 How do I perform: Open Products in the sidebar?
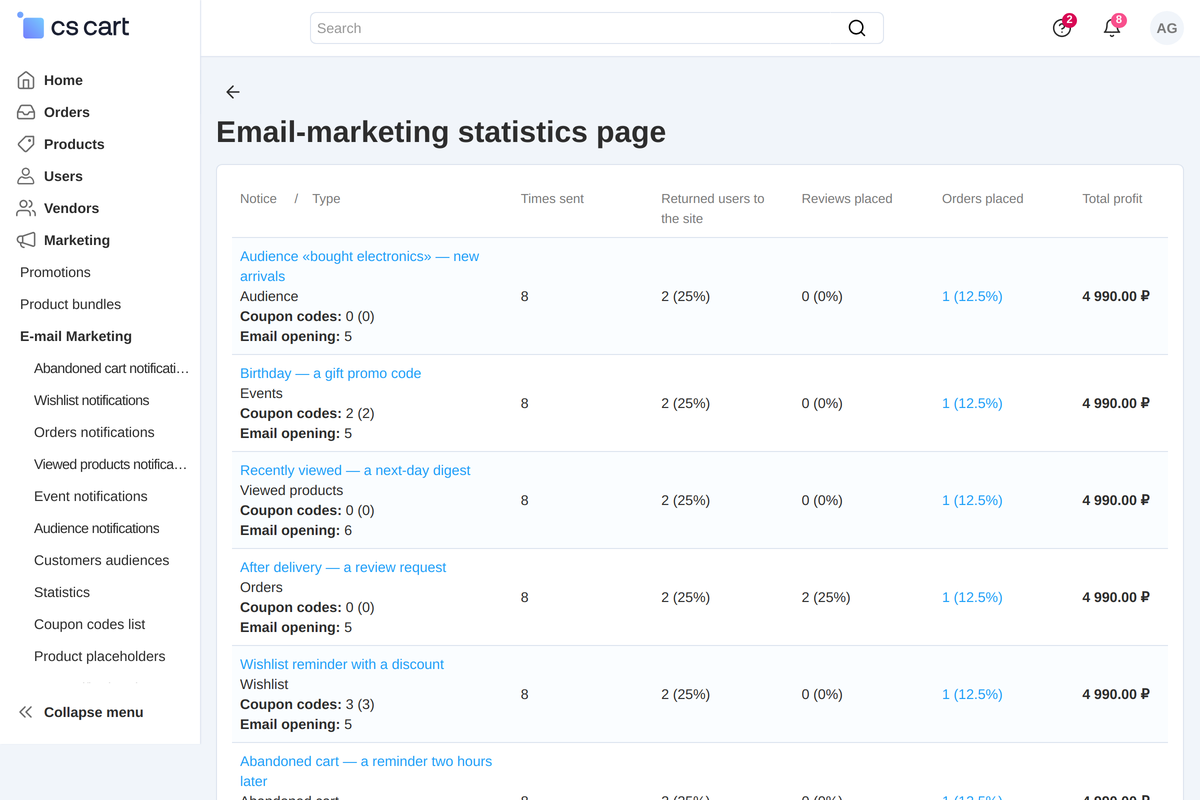click(x=74, y=144)
